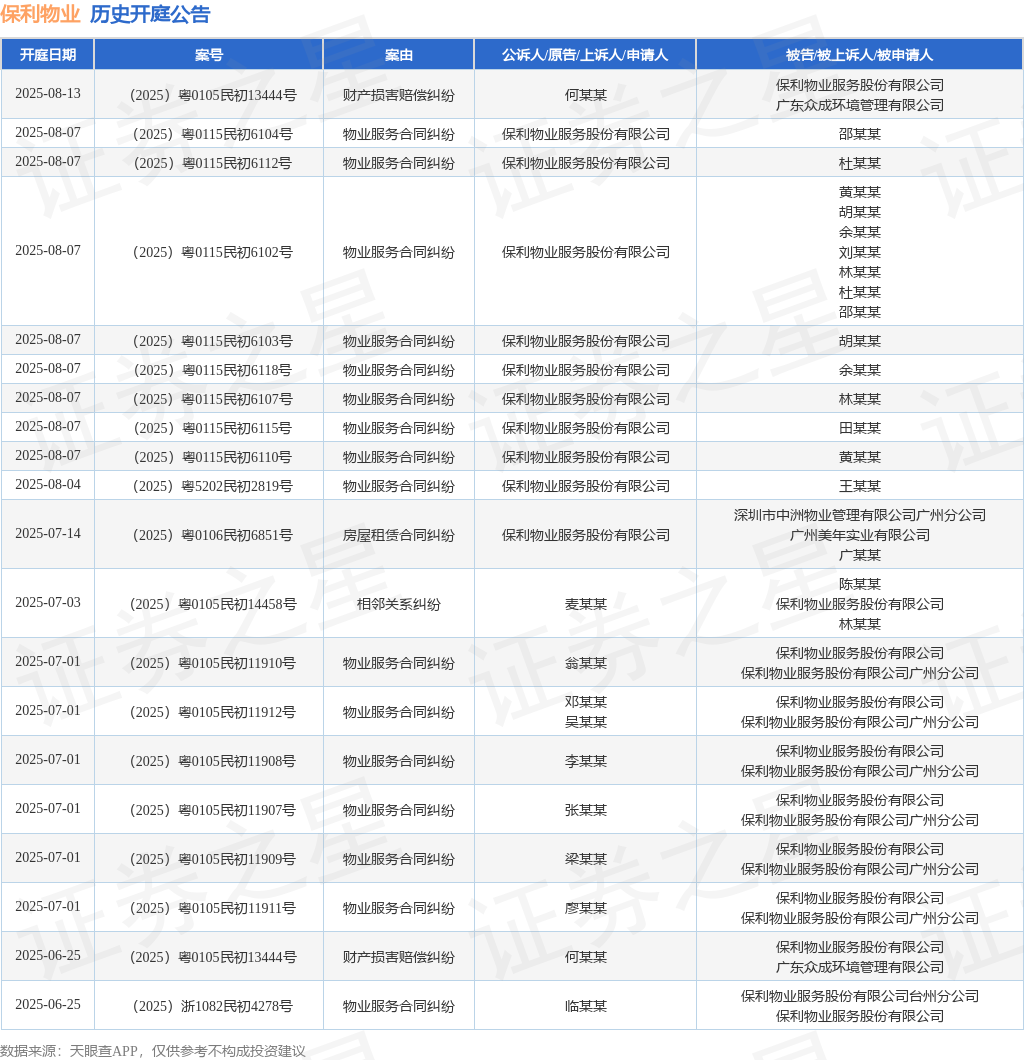Click the 房屋租赁合同纠纷 case cause
This screenshot has height=1060, width=1024.
pos(399,535)
